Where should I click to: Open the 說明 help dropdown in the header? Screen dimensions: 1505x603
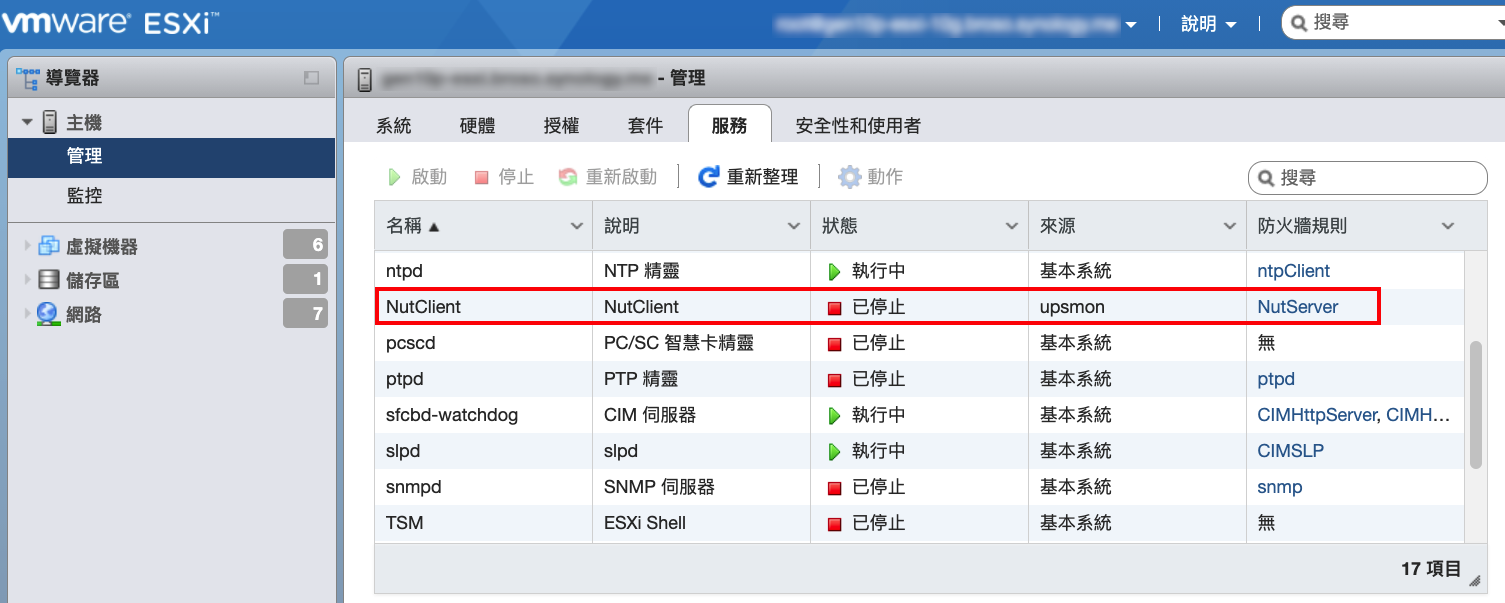[1209, 23]
